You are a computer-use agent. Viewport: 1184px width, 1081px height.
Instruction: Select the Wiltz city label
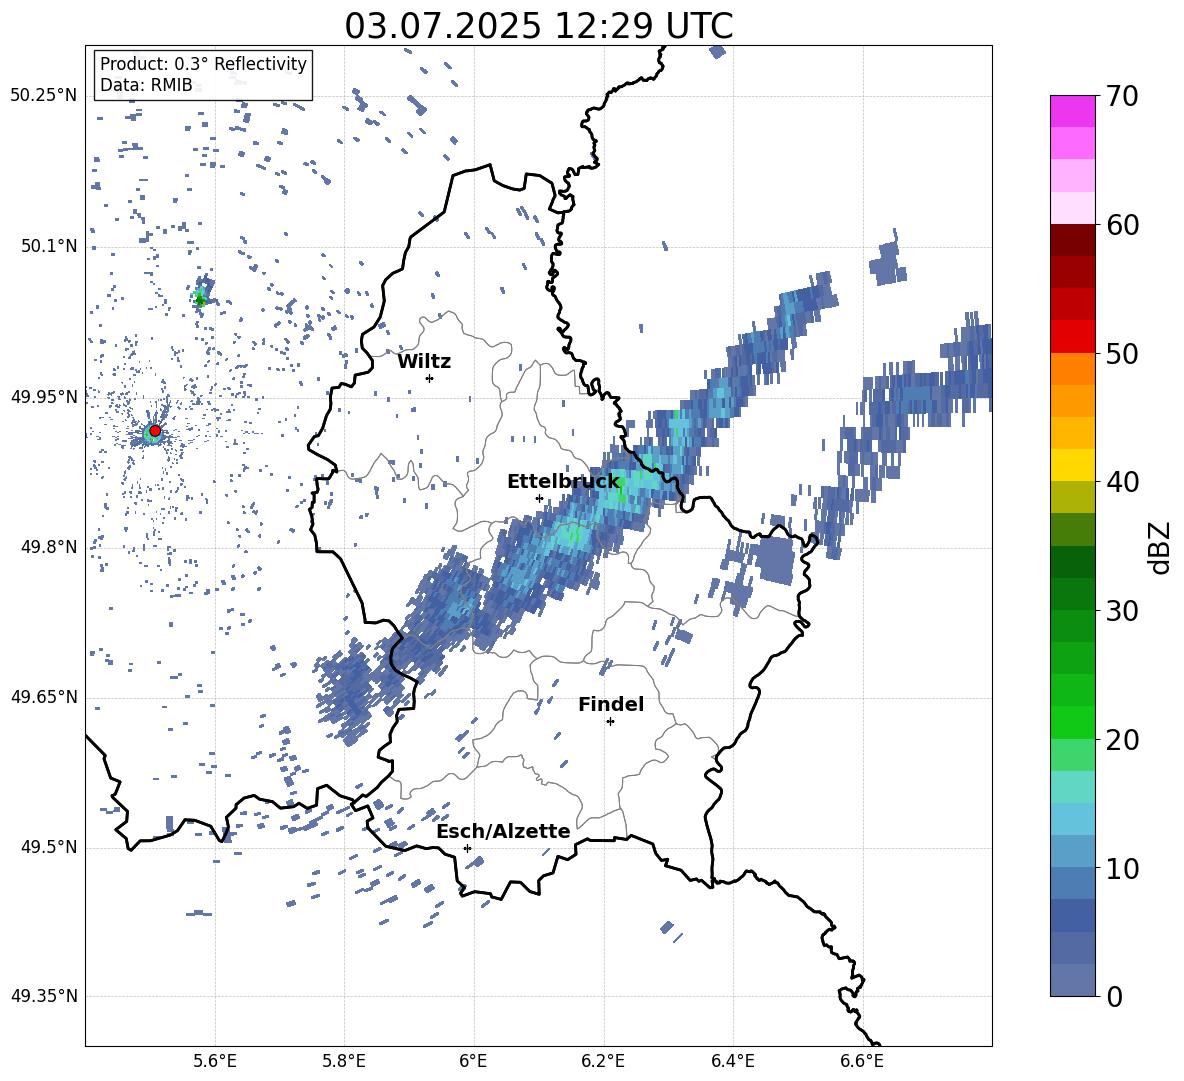pos(424,362)
